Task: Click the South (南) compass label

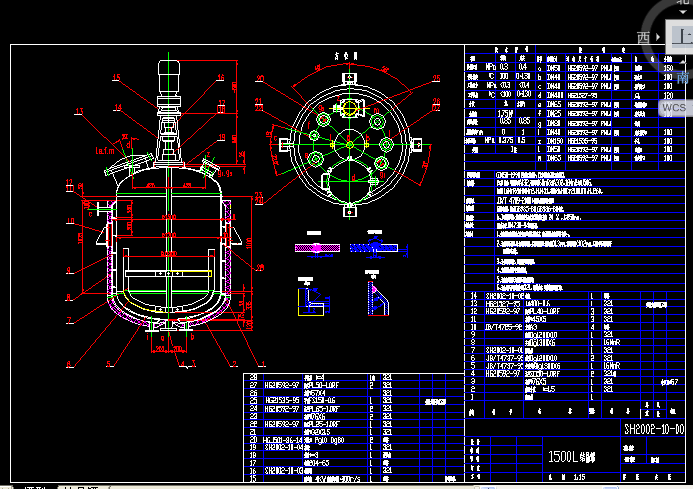Action: [x=682, y=76]
